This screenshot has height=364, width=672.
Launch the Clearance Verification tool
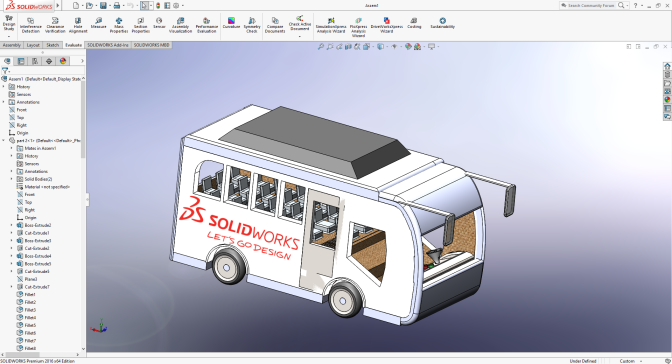pos(55,25)
